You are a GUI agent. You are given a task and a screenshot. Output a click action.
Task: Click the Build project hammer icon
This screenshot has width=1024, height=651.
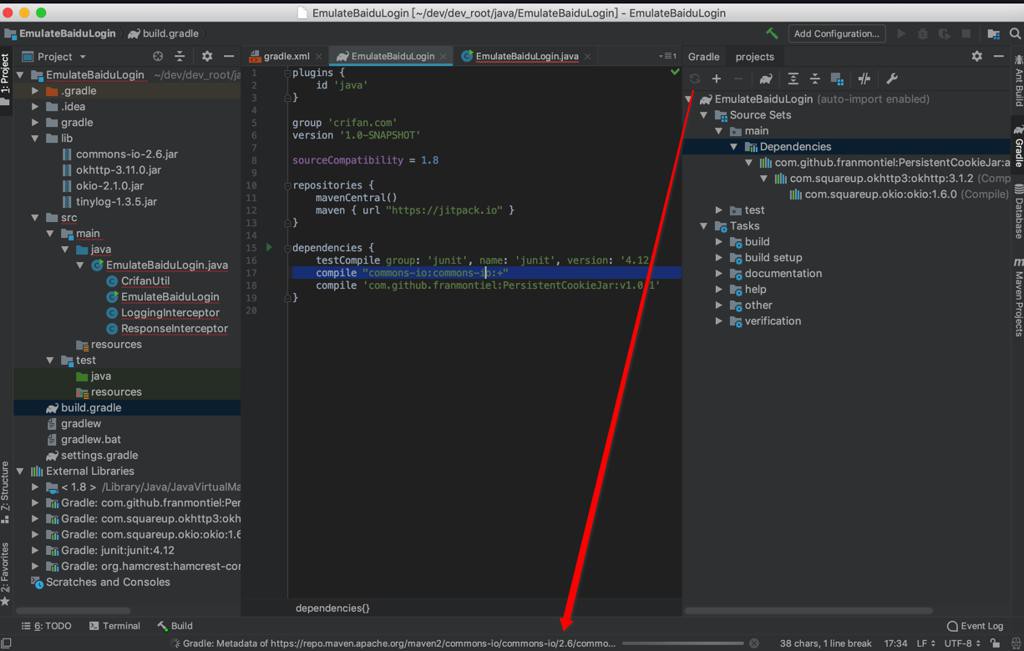pos(772,33)
